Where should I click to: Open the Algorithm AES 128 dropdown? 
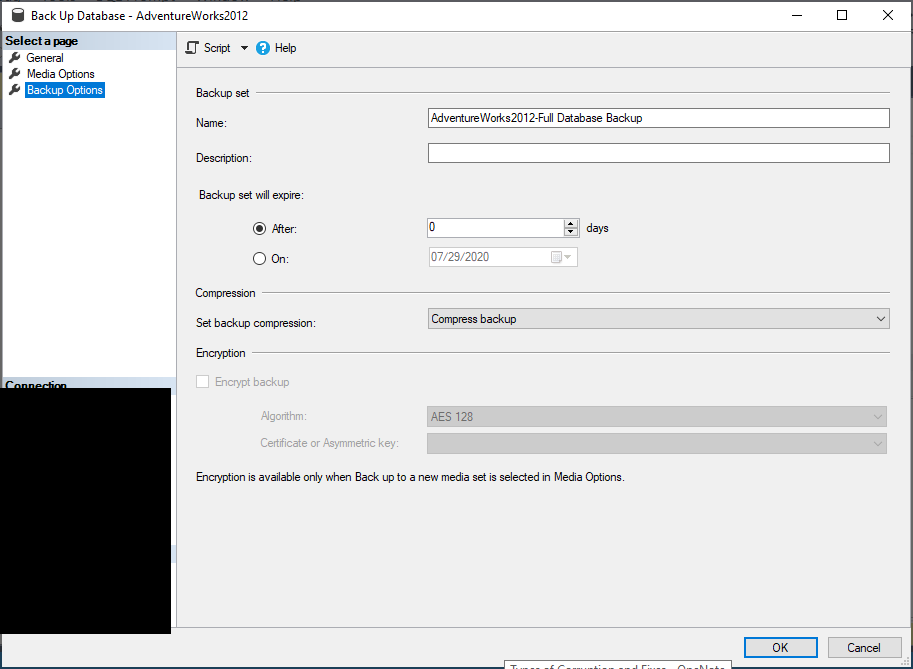coord(657,417)
